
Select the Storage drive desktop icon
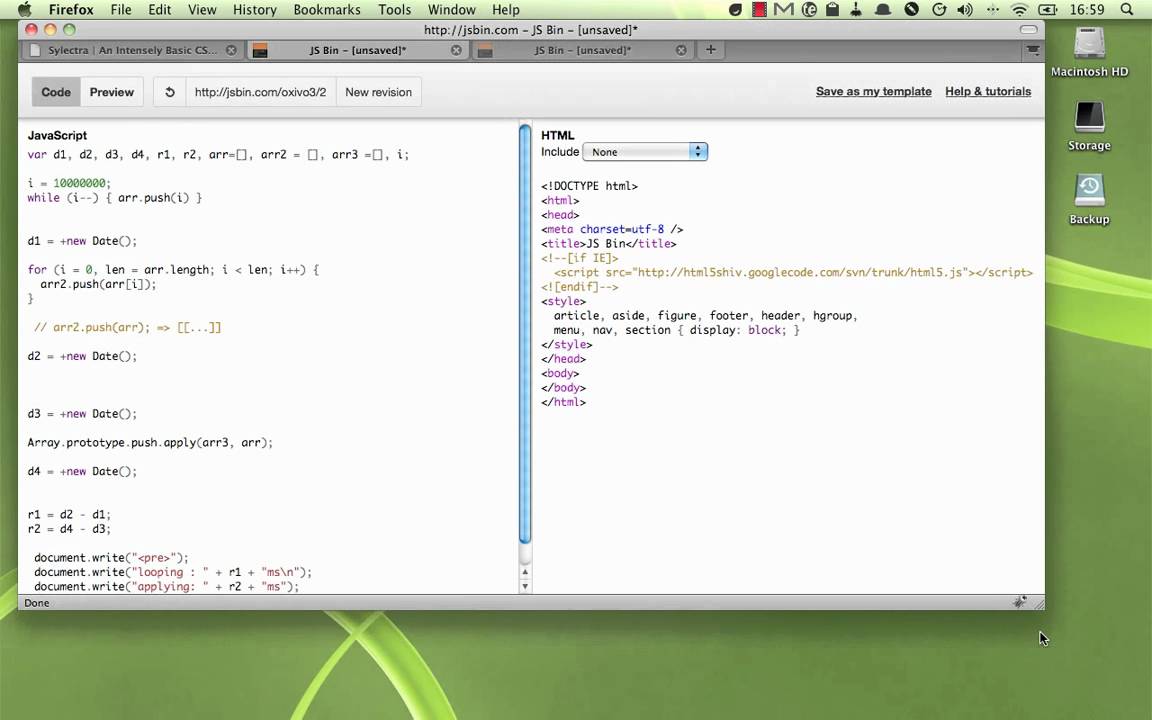[1089, 126]
